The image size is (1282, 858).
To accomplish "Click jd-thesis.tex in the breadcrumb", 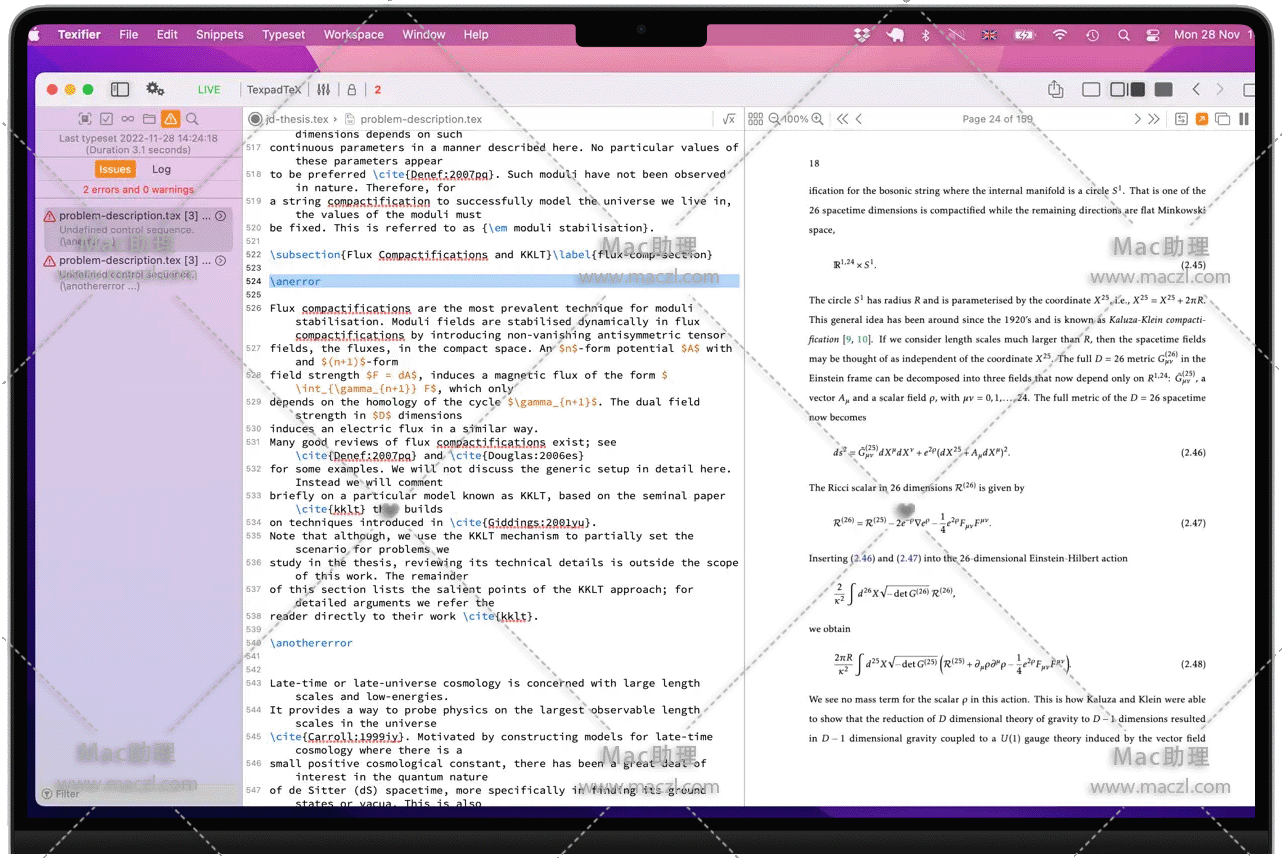I will [296, 119].
